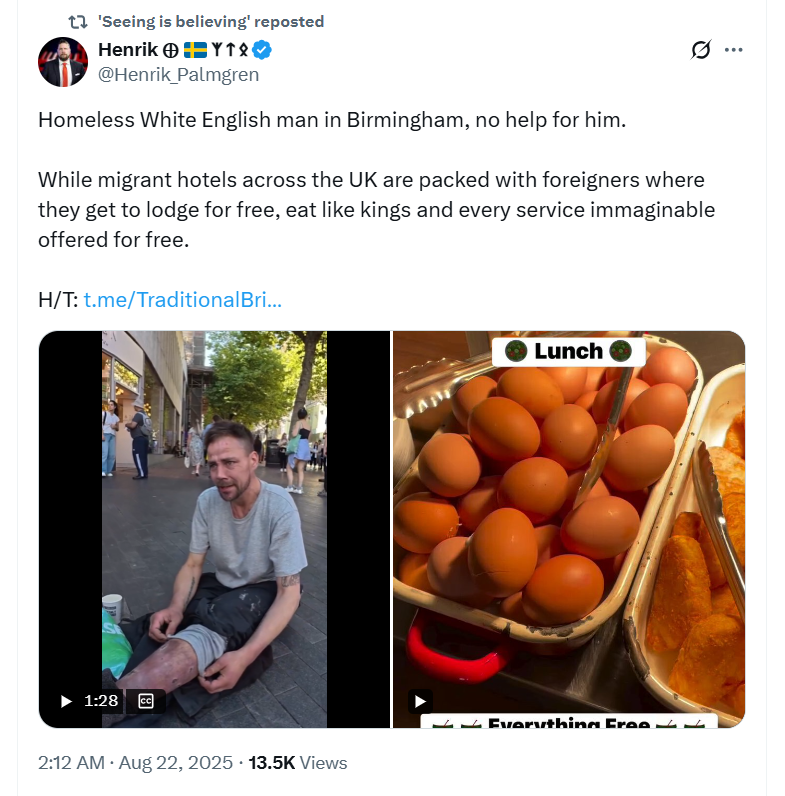Play the homeless man video
Screen dimensions: 785x796
pyautogui.click(x=66, y=701)
